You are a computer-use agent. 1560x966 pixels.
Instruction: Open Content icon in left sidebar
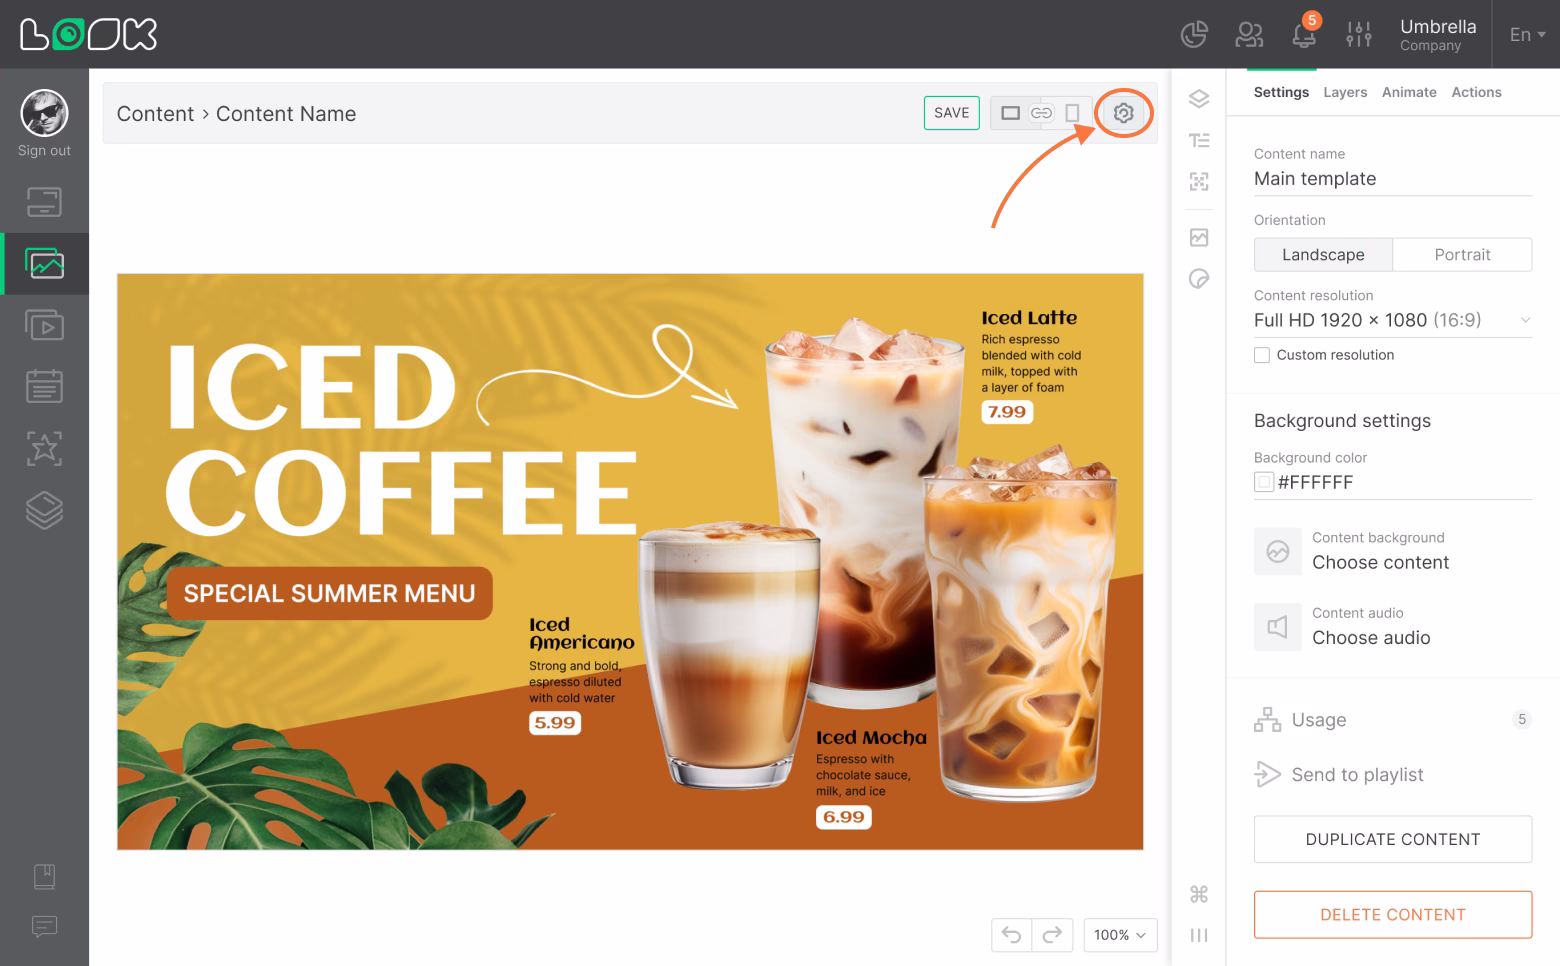tap(44, 264)
